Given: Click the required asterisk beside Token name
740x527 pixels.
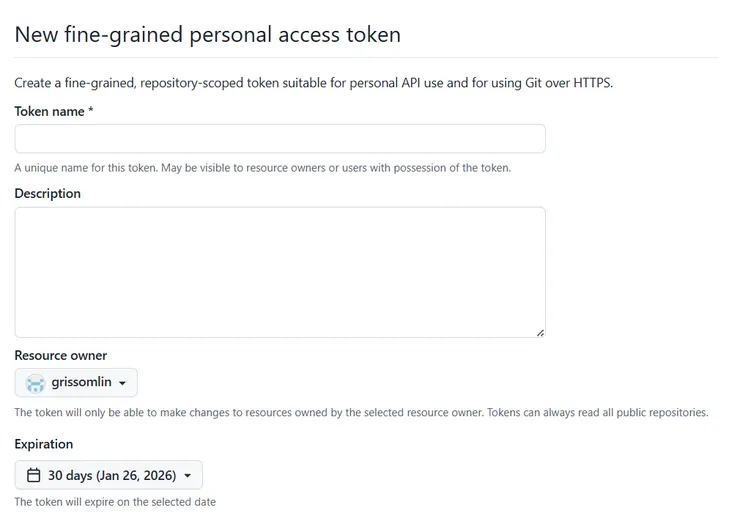Looking at the screenshot, I should click(91, 111).
